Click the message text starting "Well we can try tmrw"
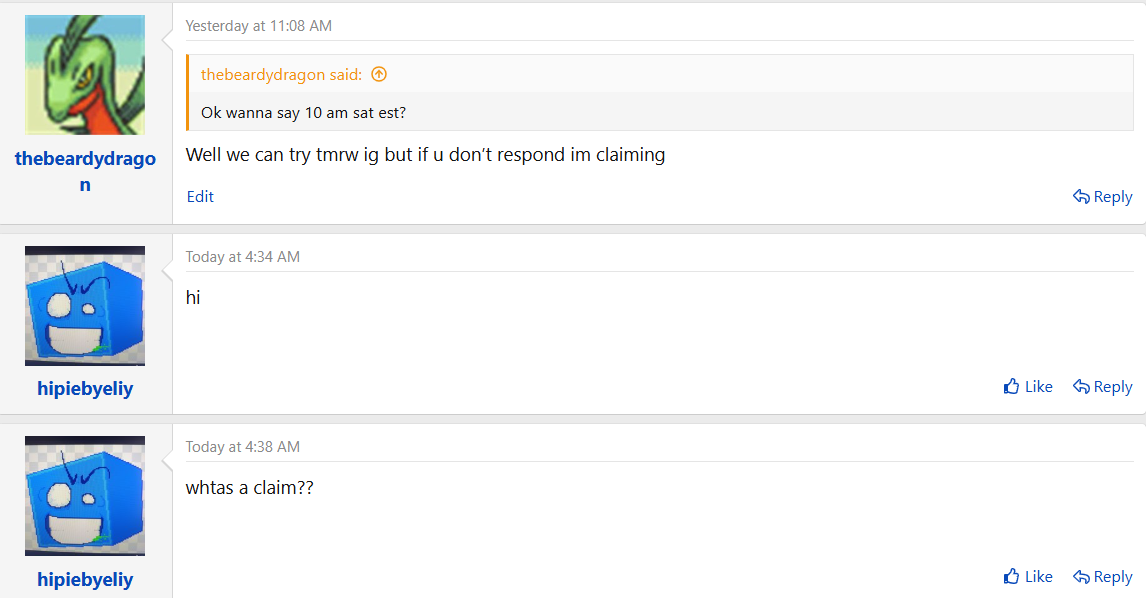 point(425,155)
